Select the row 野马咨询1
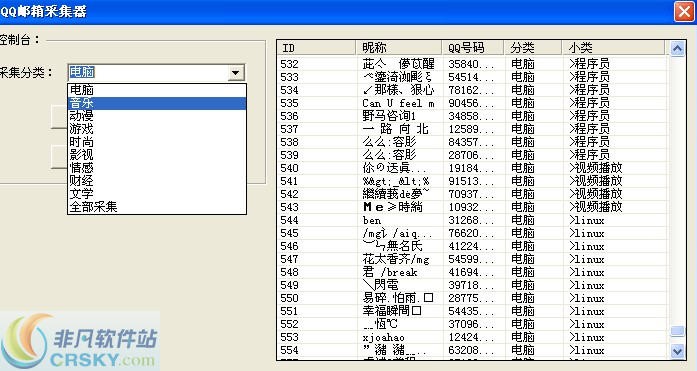 tap(472, 116)
